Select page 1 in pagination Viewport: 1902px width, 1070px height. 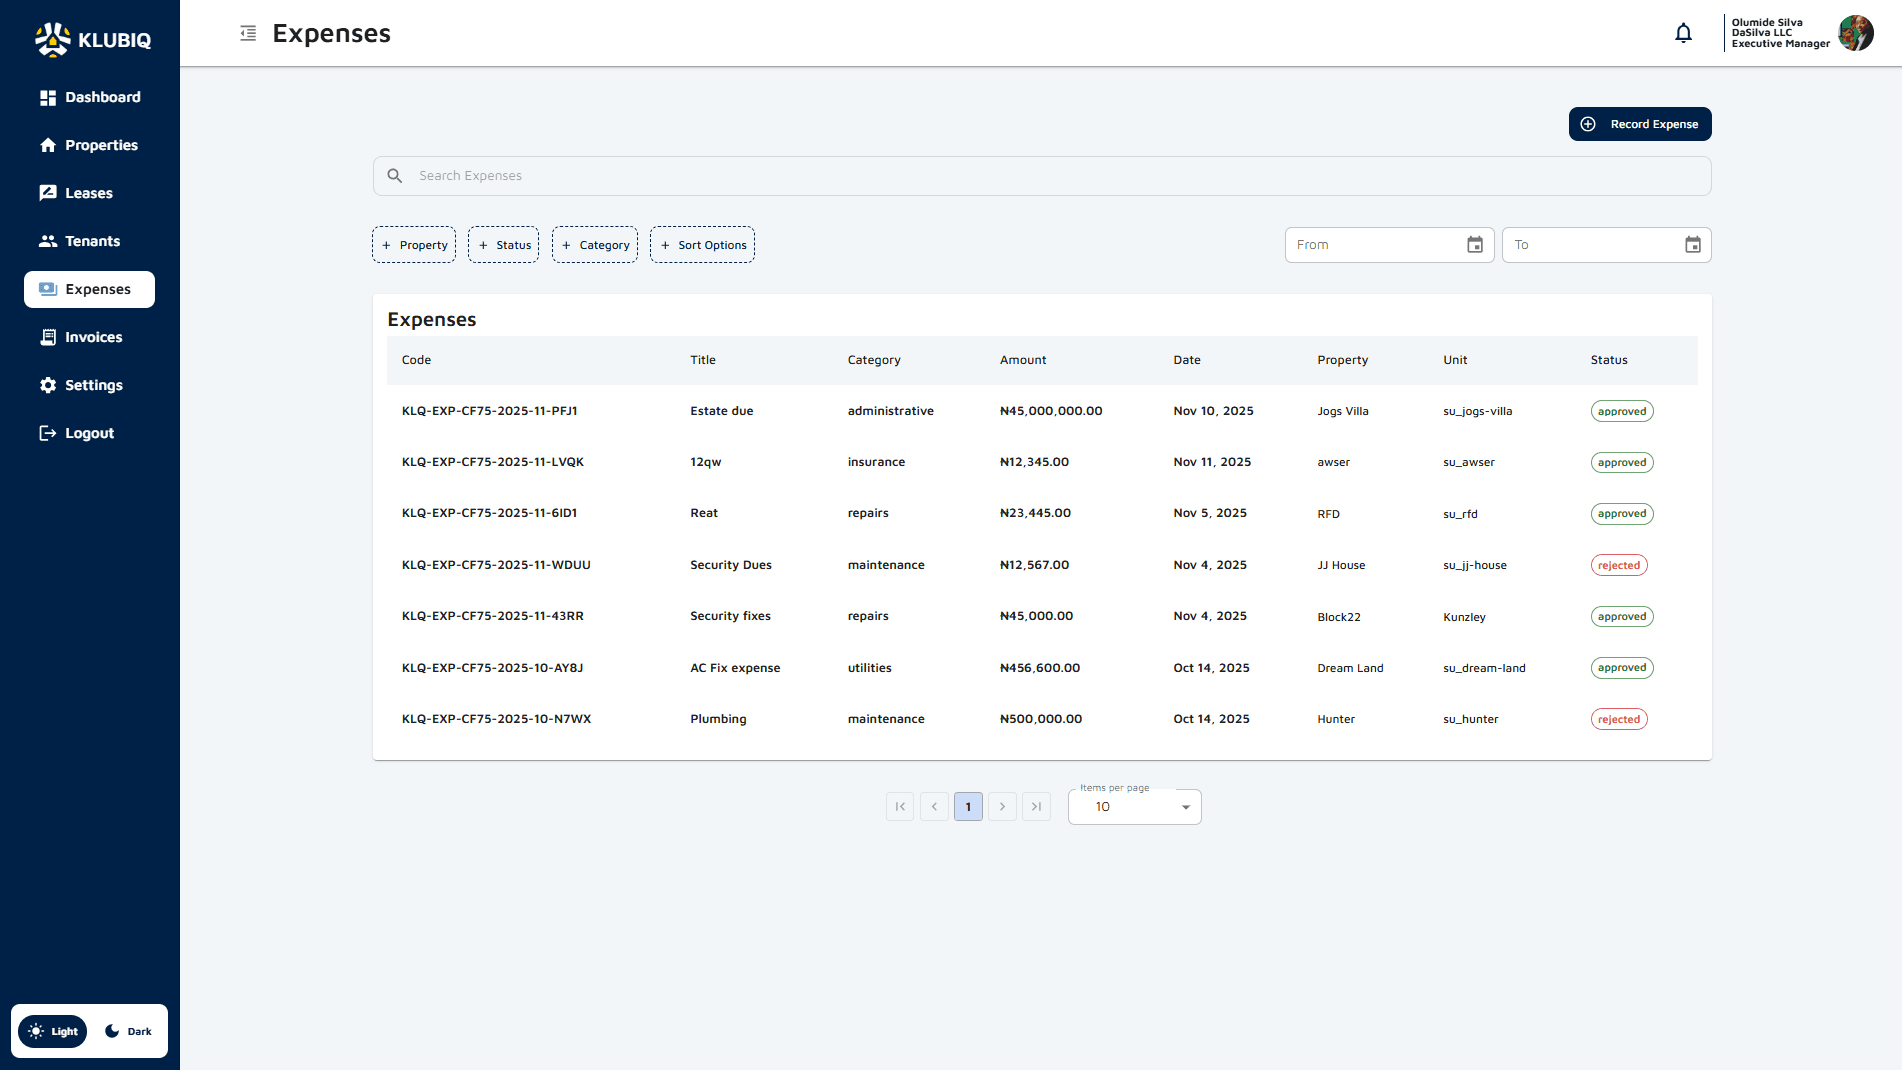pyautogui.click(x=967, y=806)
